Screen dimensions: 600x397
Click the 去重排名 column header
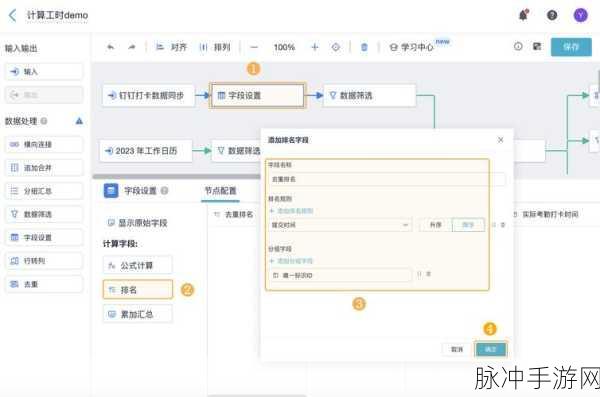tap(234, 214)
